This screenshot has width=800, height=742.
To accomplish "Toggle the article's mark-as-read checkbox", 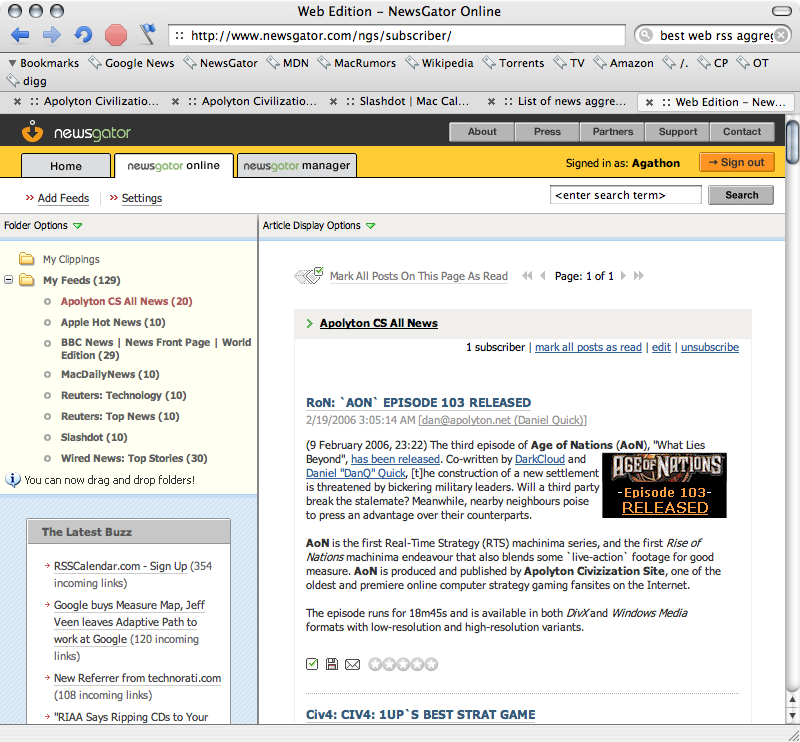I will [x=312, y=664].
